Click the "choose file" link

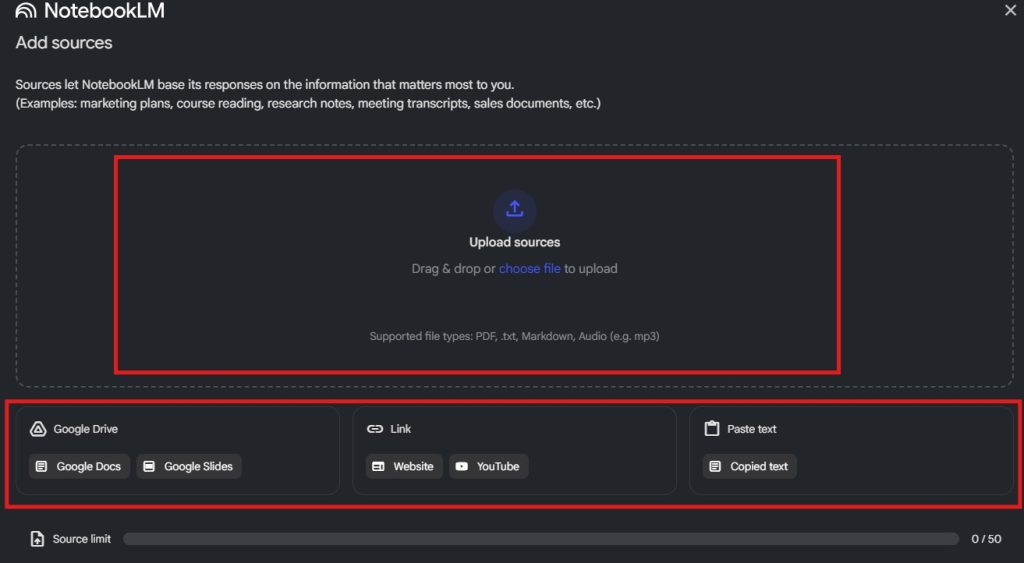[529, 268]
